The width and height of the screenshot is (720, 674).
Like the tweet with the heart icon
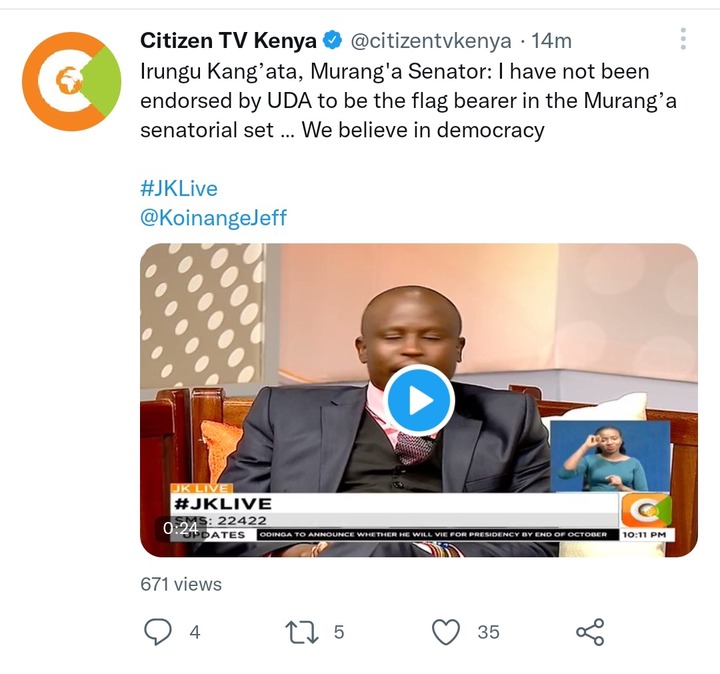coord(446,632)
